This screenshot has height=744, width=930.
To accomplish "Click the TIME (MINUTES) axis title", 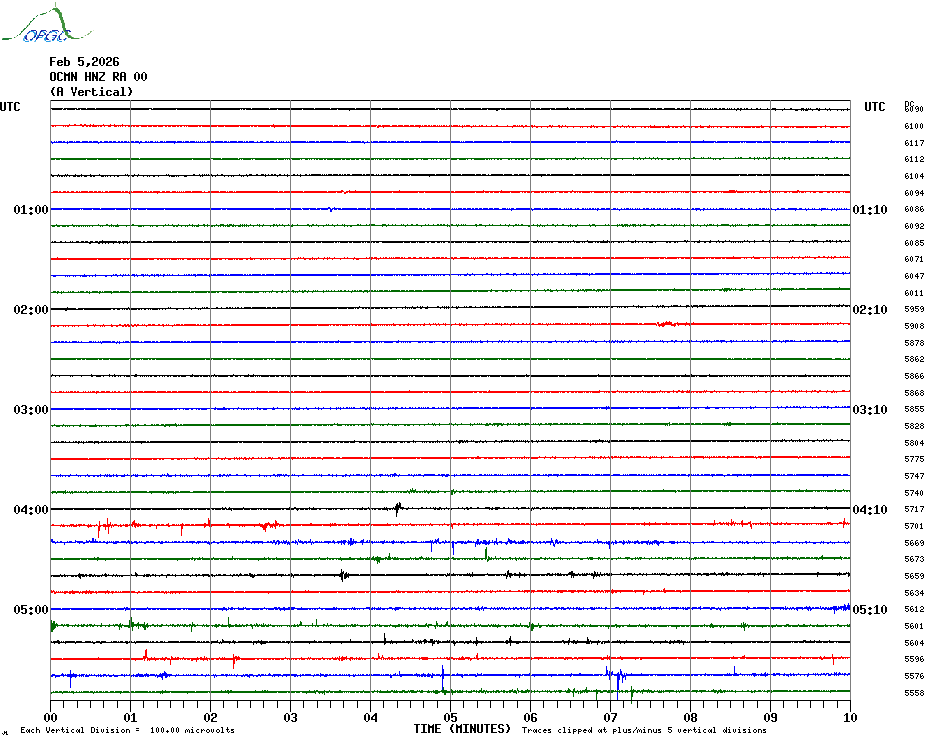I will [462, 729].
